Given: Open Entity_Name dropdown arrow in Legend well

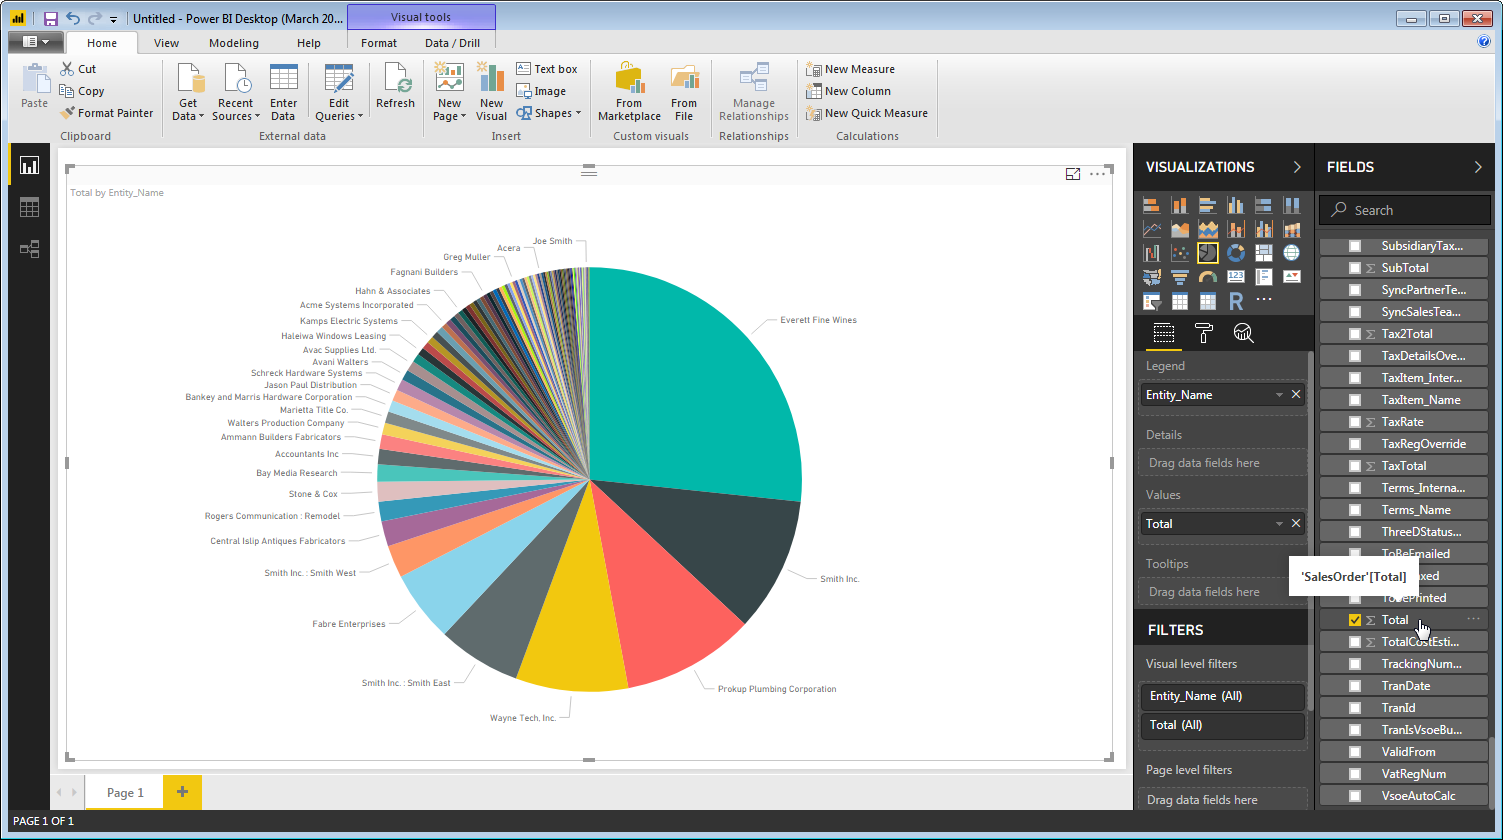Looking at the screenshot, I should point(1279,395).
